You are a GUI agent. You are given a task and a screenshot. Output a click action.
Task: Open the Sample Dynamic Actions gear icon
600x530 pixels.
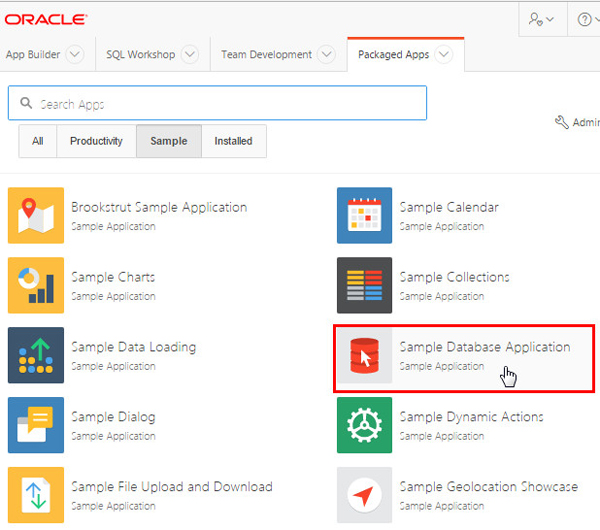(x=364, y=425)
